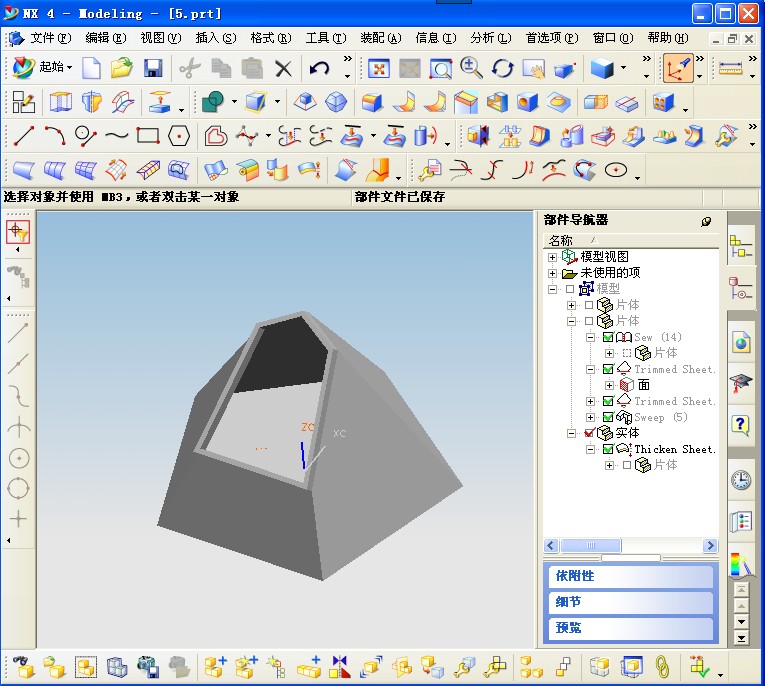
Task: Expand the 细节 panel bar
Action: click(631, 602)
